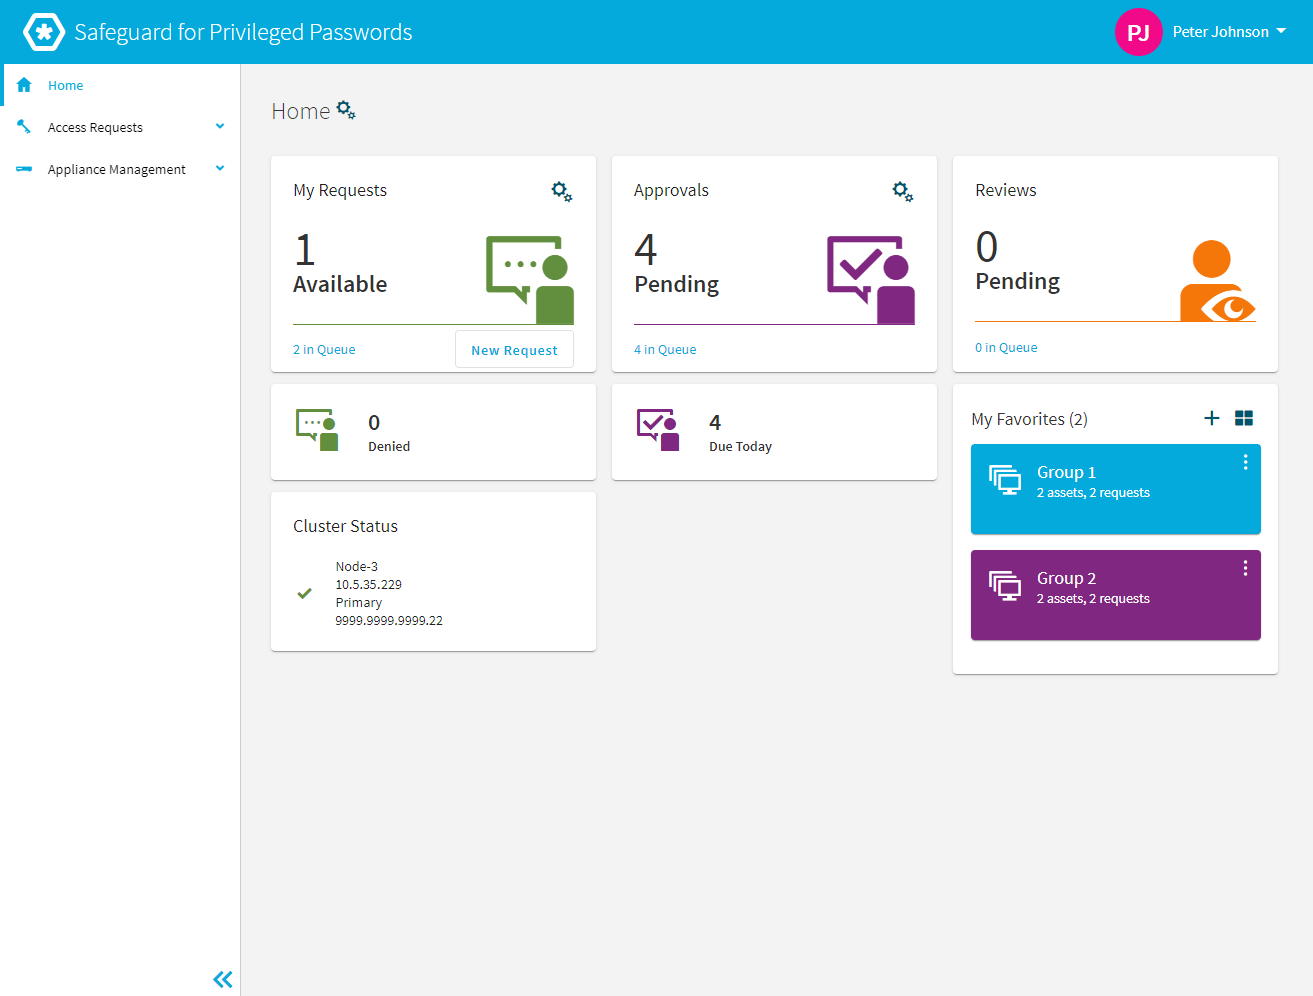Click the Home page settings gear icon
This screenshot has width=1313, height=996.
coord(346,110)
